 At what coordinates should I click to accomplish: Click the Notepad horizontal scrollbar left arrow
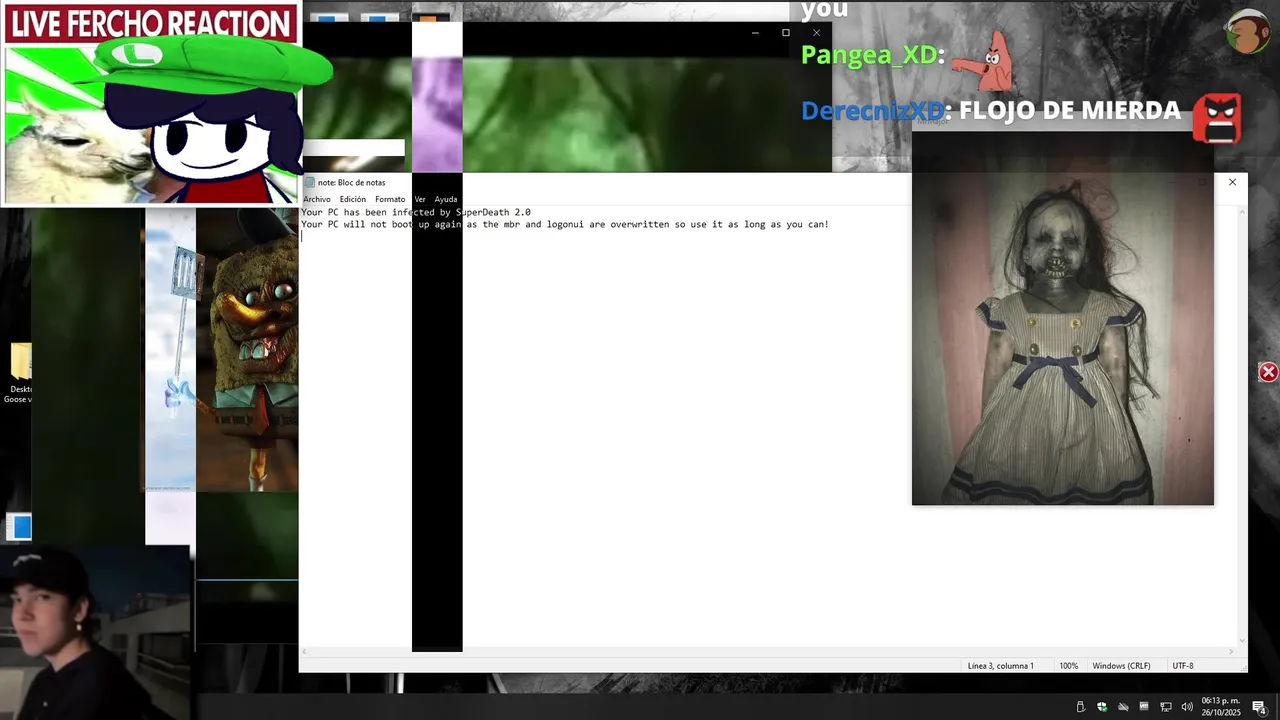[x=304, y=651]
